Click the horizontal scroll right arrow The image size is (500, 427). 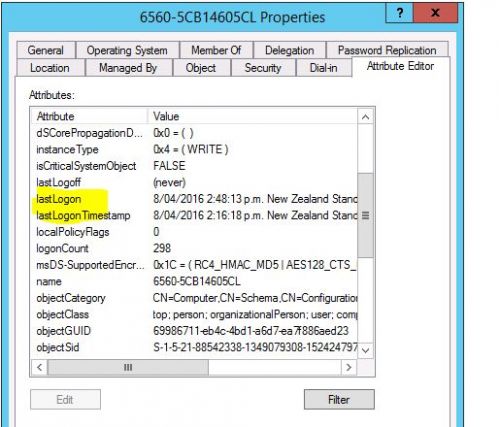click(x=349, y=367)
